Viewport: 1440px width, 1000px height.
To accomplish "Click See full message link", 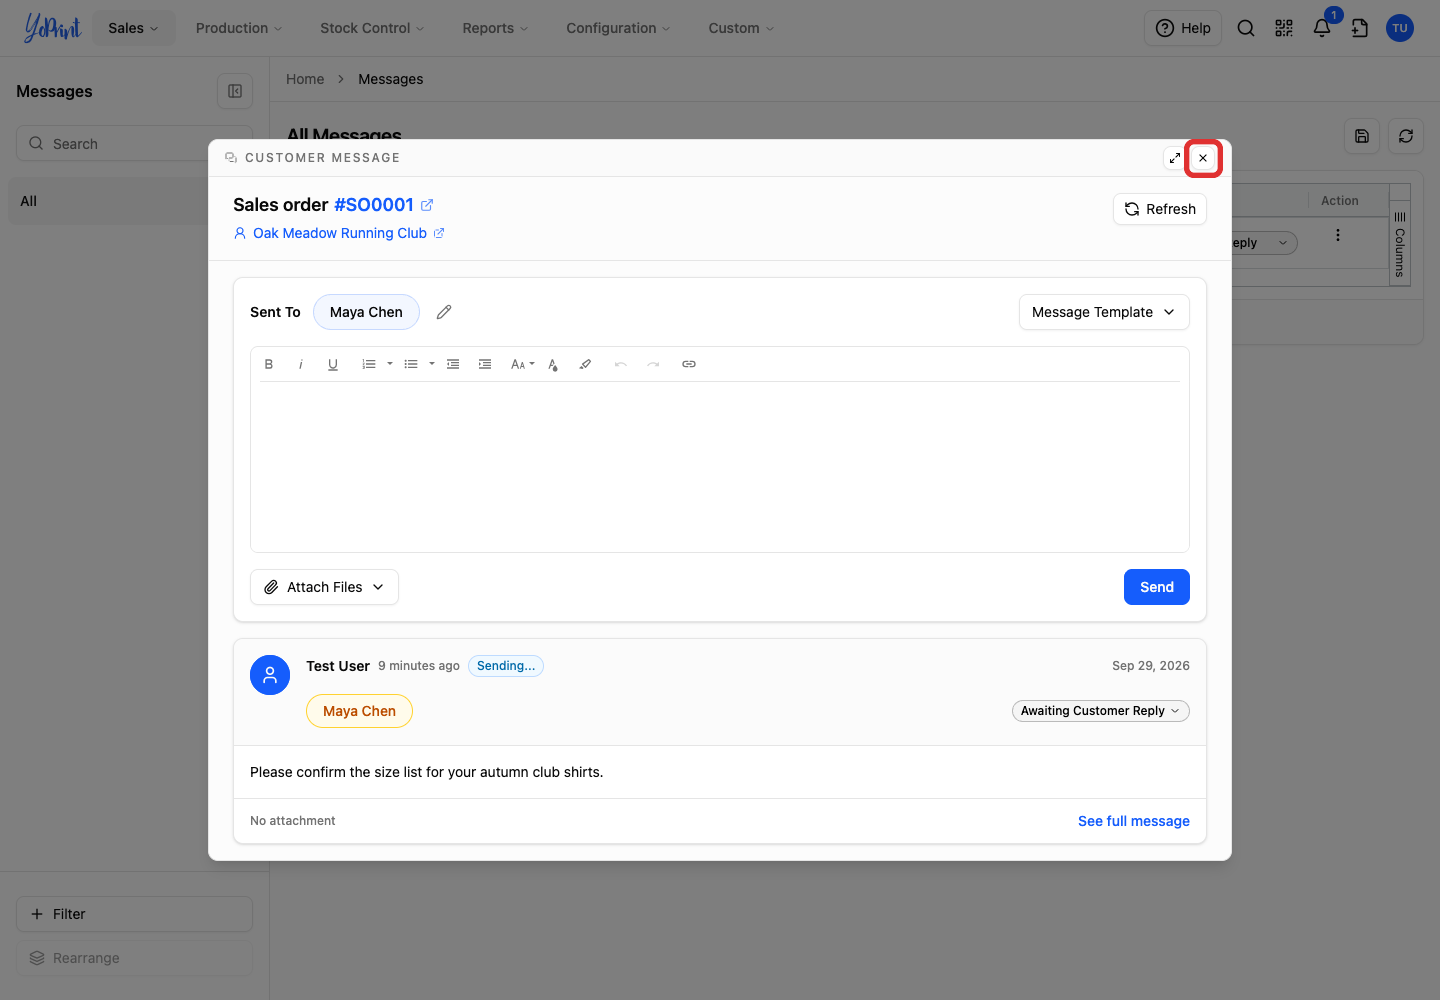I will tap(1134, 821).
